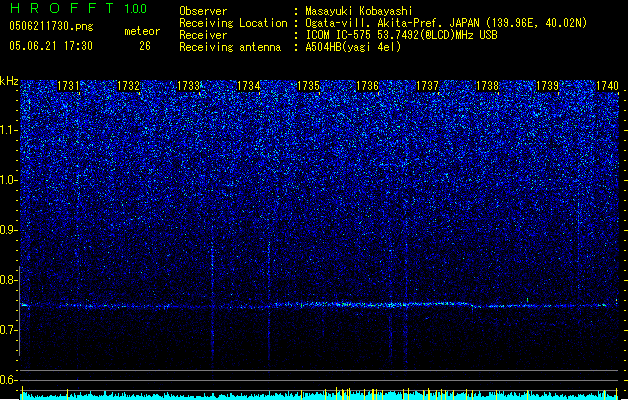This screenshot has height=400, width=629.
Task: Click the 1737 time label
Action: pyautogui.click(x=427, y=86)
